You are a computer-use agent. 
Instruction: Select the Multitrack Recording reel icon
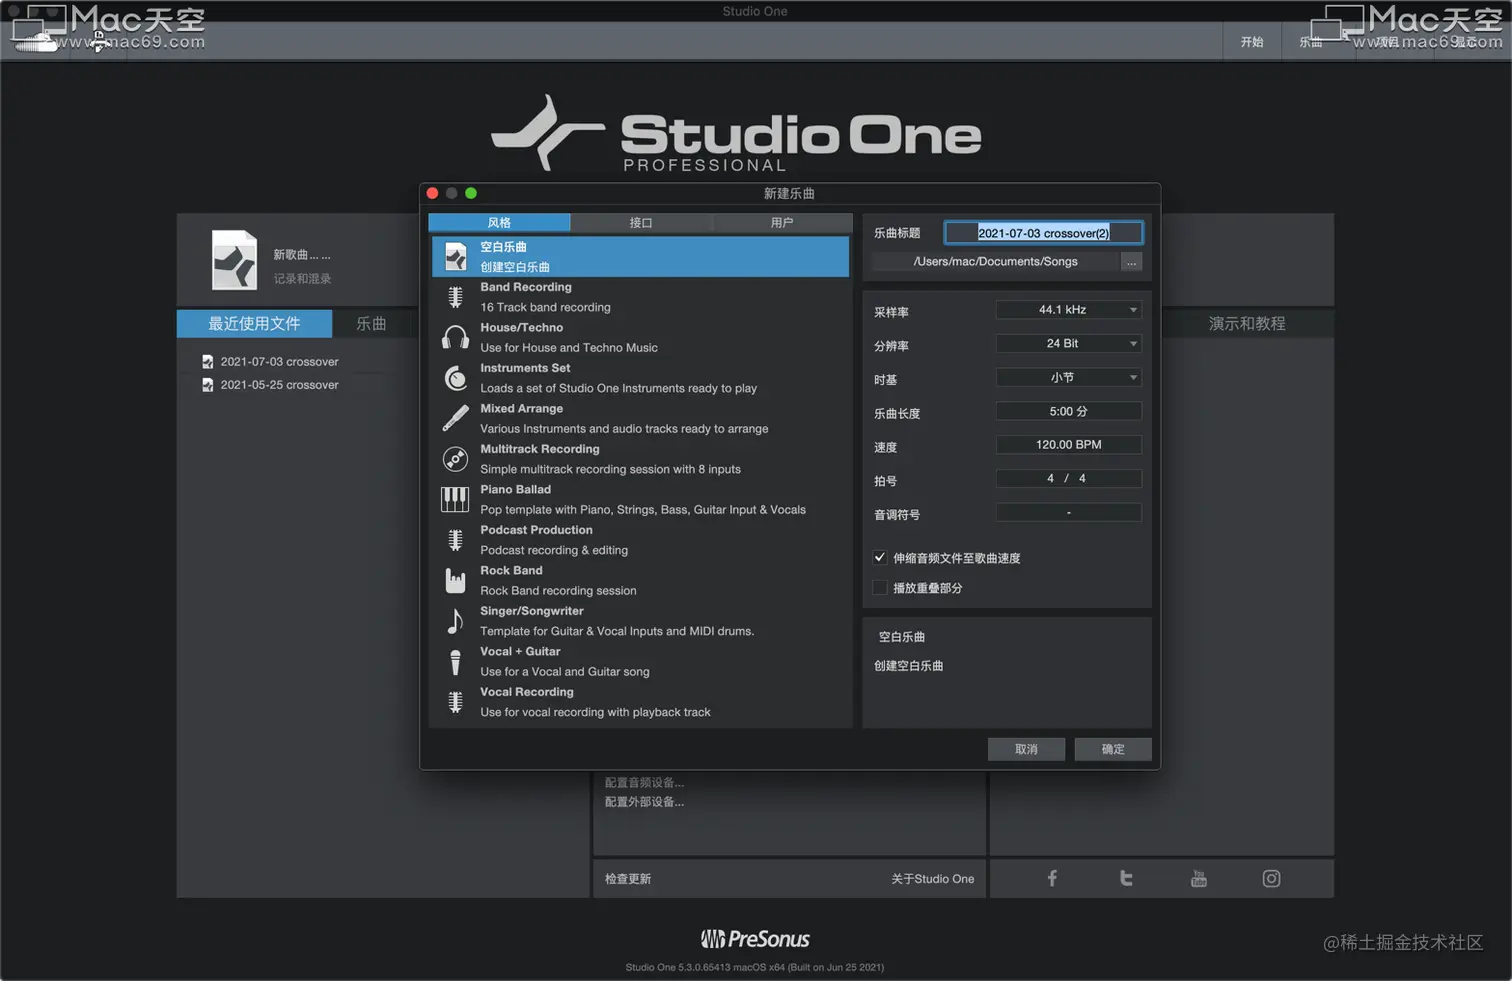click(x=455, y=459)
